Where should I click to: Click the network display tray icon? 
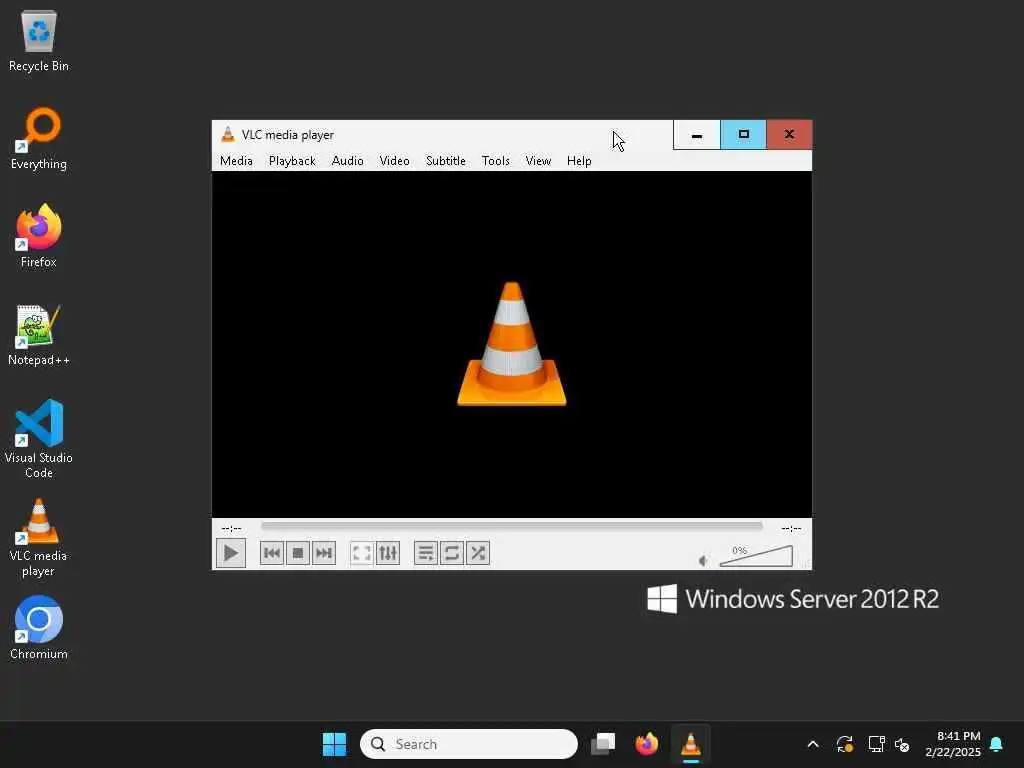[x=876, y=744]
